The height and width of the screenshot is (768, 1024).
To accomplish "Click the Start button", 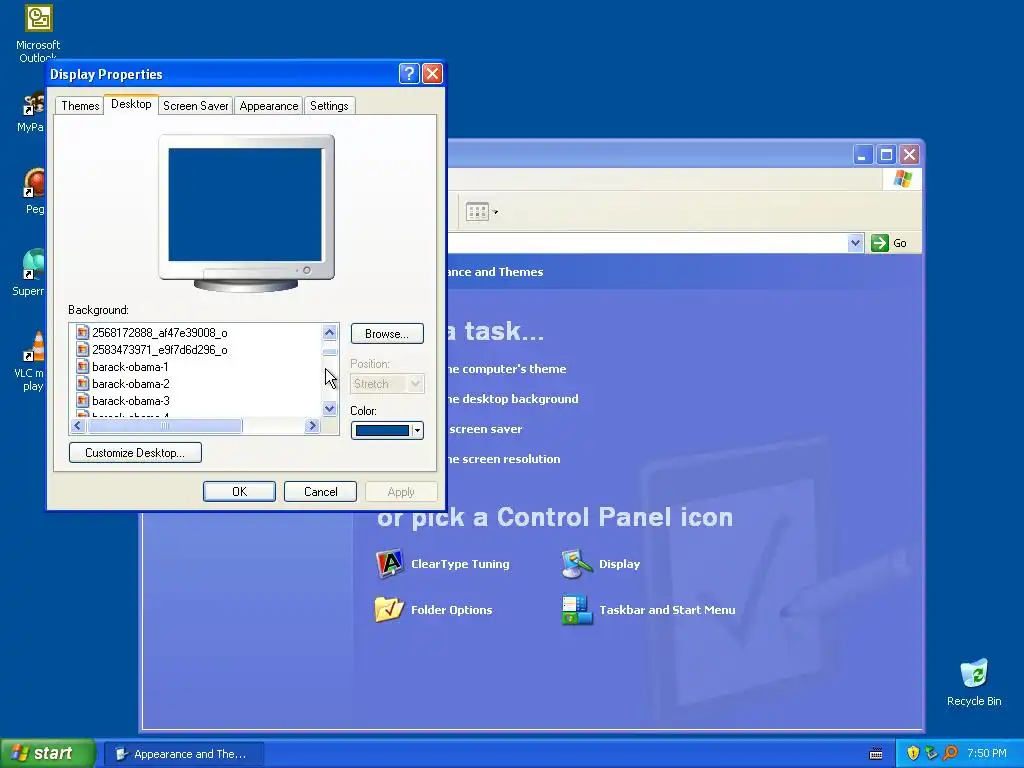I will (x=48, y=753).
